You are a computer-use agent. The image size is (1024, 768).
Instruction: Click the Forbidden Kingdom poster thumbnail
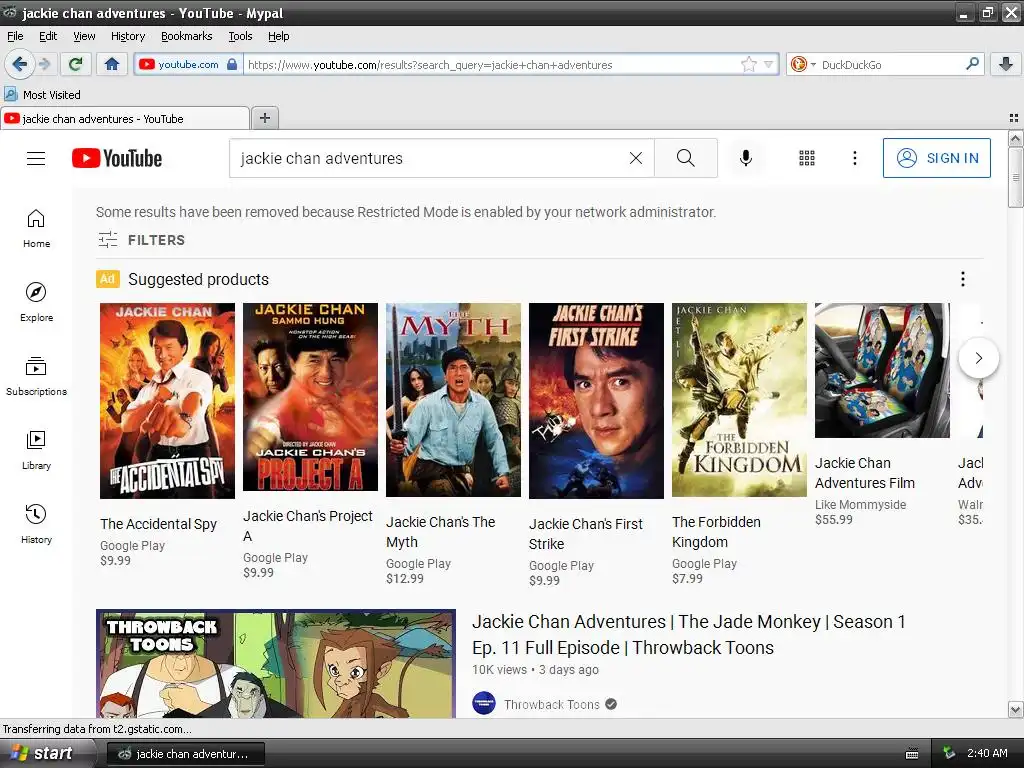pyautogui.click(x=739, y=400)
